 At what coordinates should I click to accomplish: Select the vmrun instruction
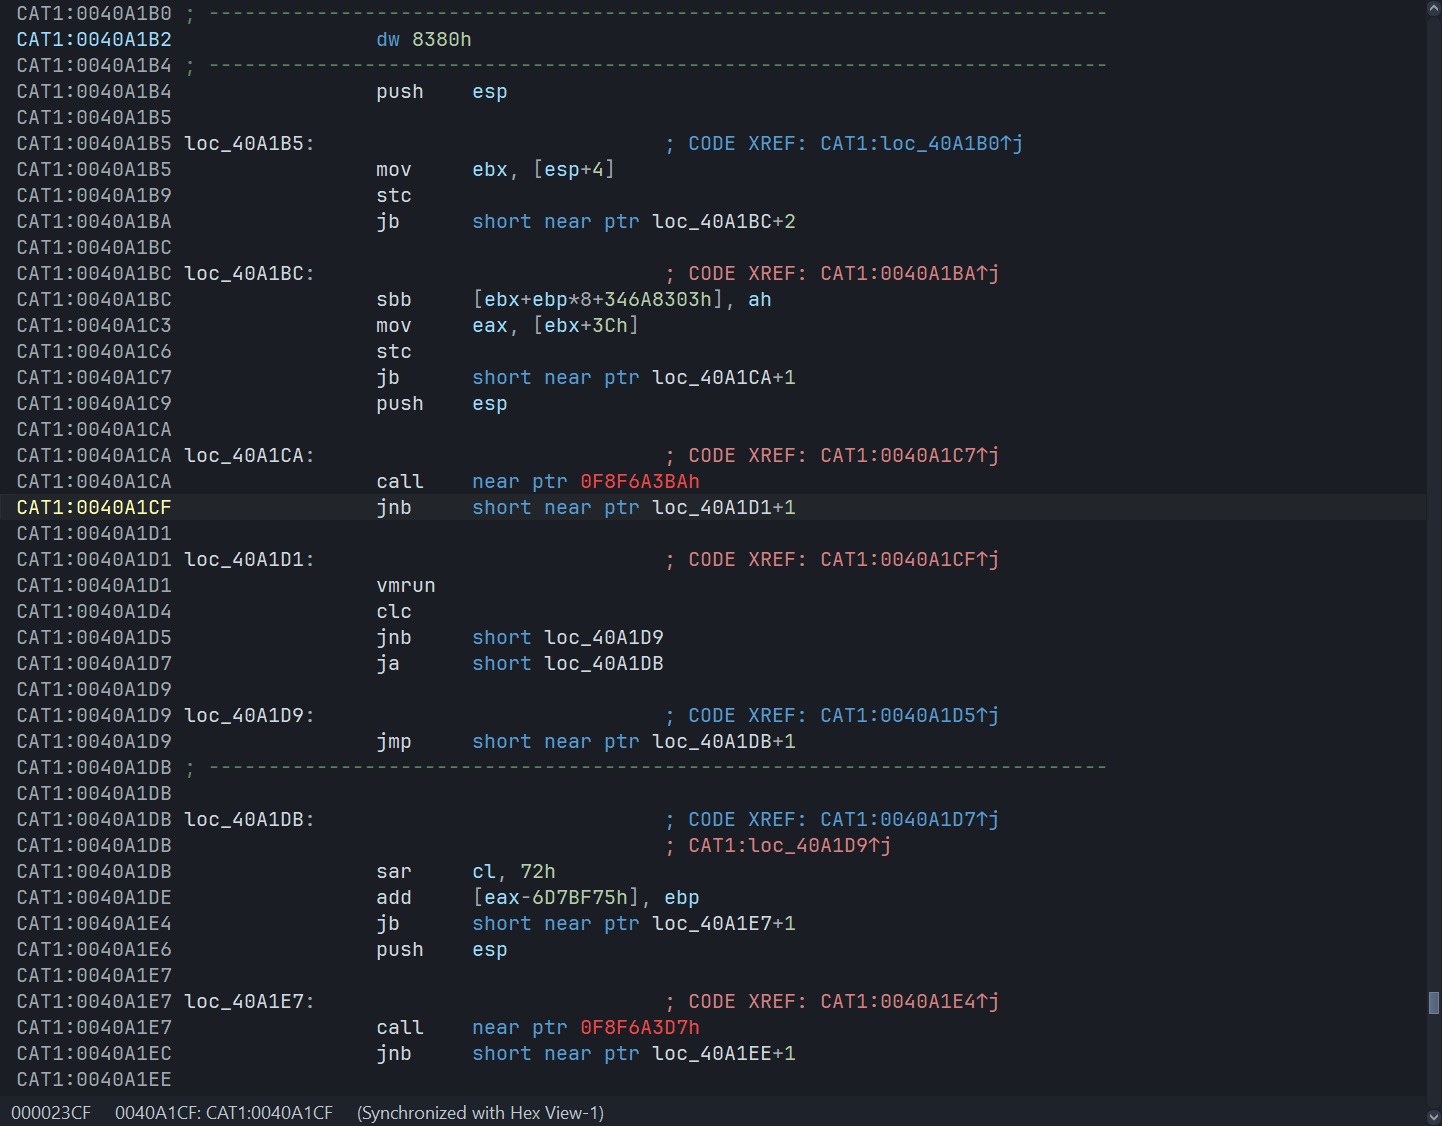(x=405, y=586)
